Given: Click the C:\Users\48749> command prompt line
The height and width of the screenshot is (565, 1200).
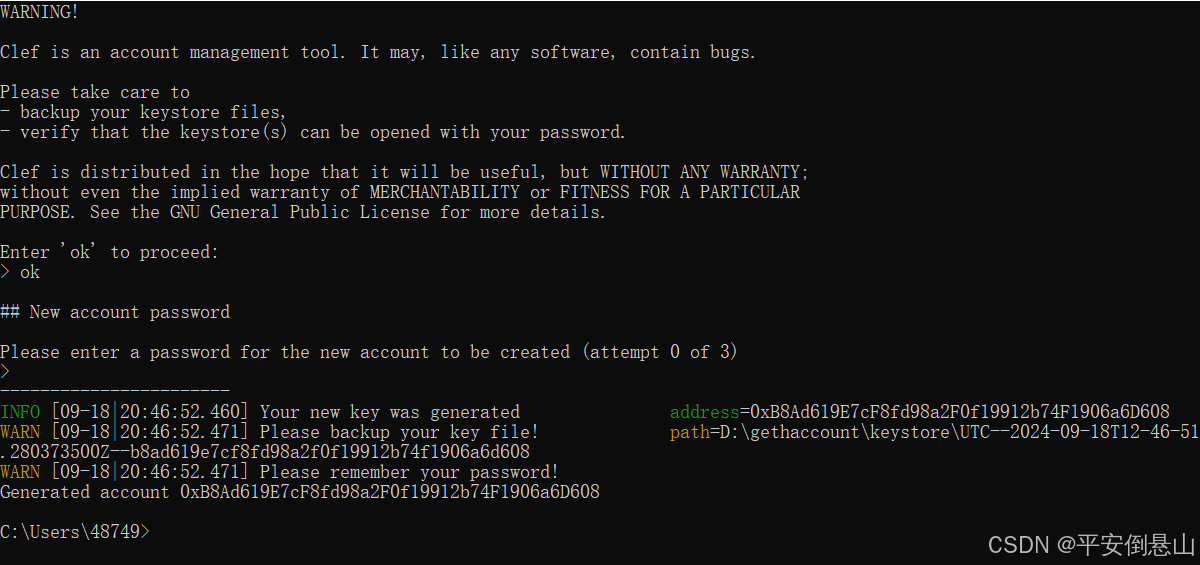Looking at the screenshot, I should [75, 532].
